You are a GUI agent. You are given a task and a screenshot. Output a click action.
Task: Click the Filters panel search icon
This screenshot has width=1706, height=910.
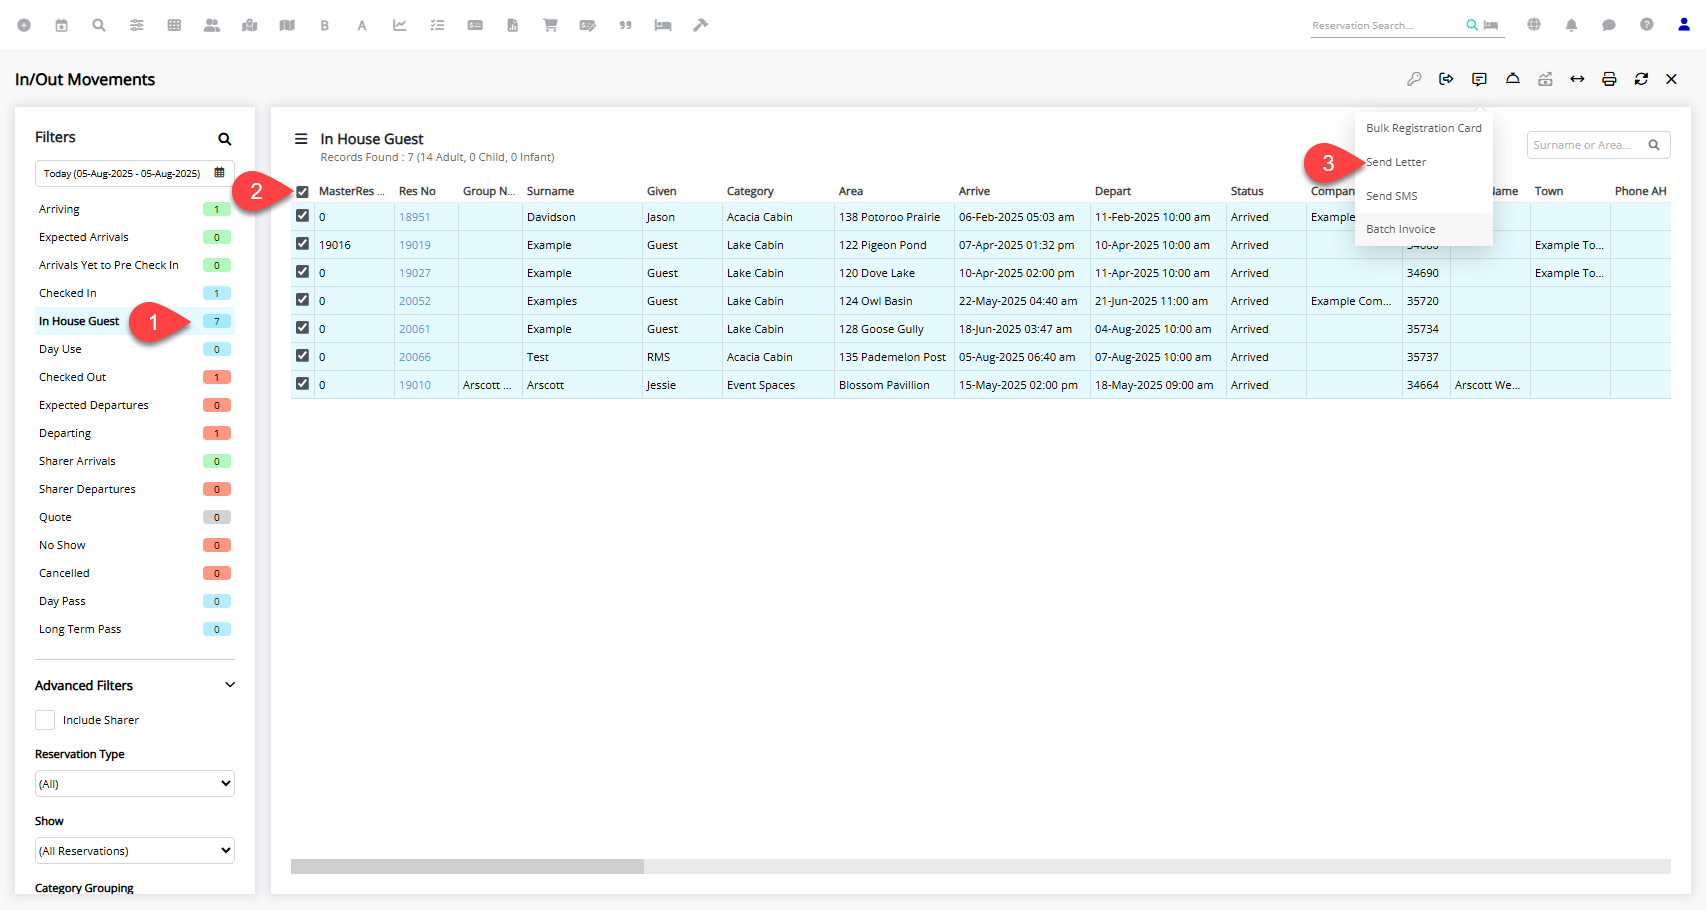[225, 139]
